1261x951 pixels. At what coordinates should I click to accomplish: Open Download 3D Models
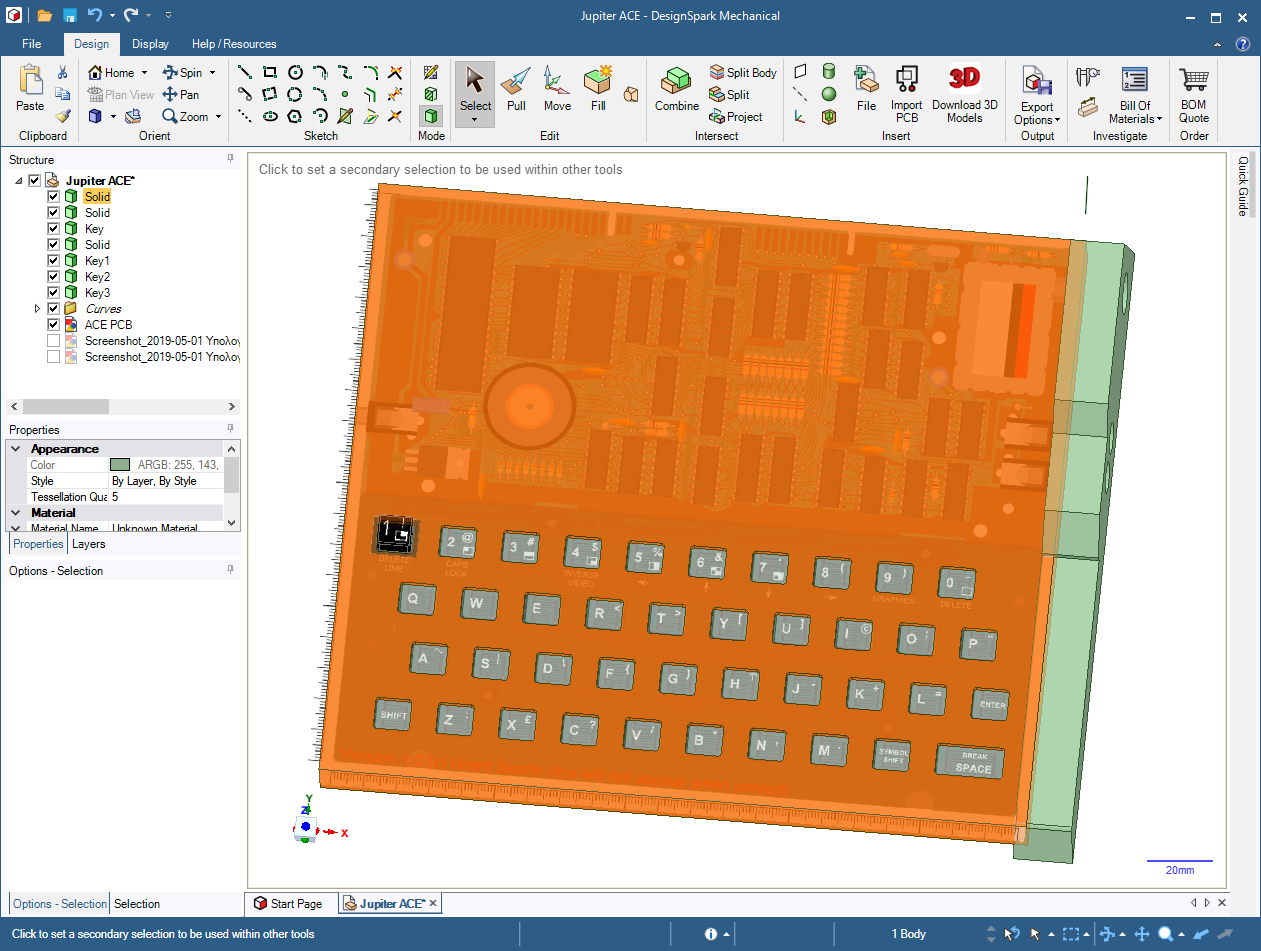(965, 92)
